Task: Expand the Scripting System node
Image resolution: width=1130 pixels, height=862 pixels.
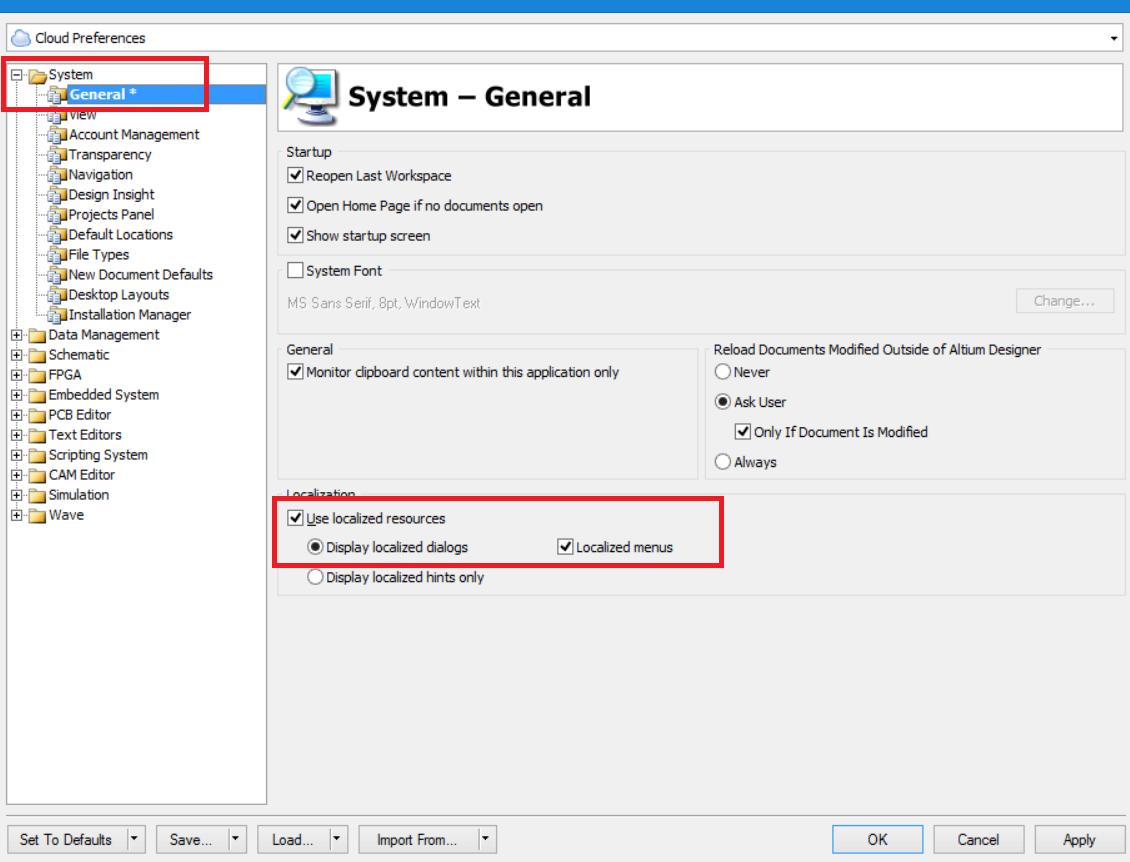Action: click(17, 456)
